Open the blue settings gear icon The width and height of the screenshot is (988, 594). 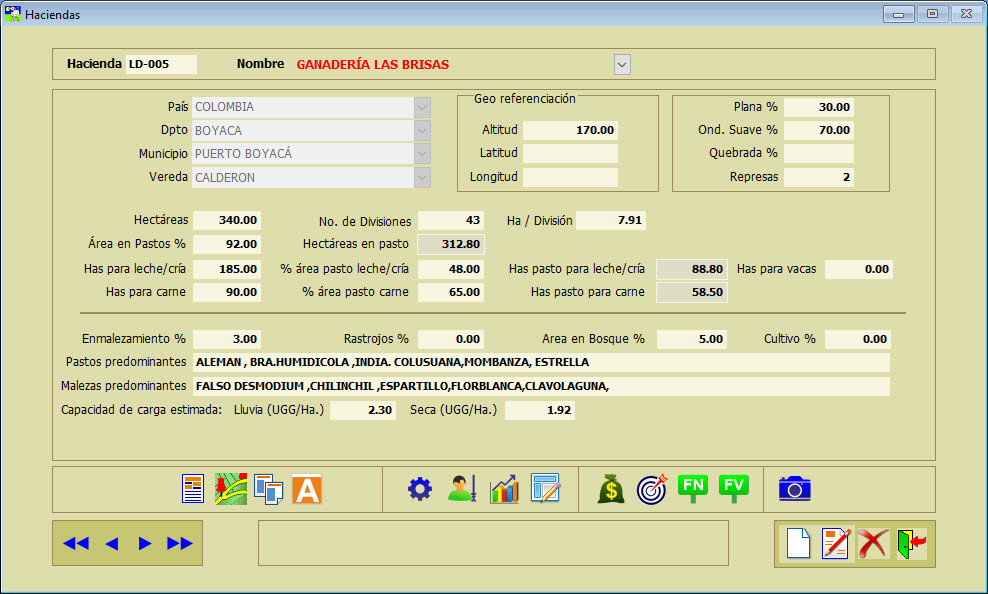(419, 488)
